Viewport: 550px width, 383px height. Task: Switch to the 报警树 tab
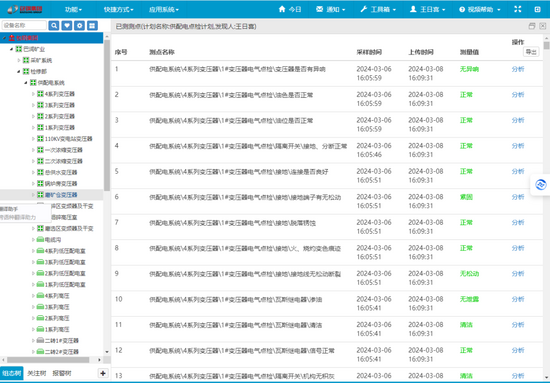point(62,373)
